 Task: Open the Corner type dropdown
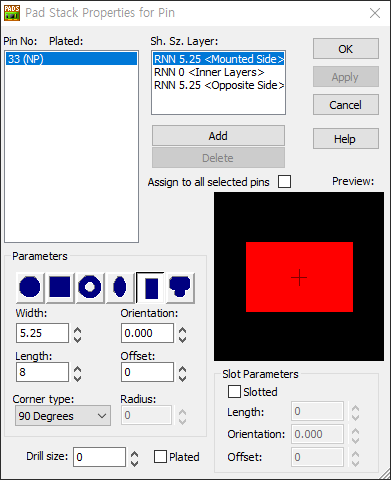click(63, 416)
